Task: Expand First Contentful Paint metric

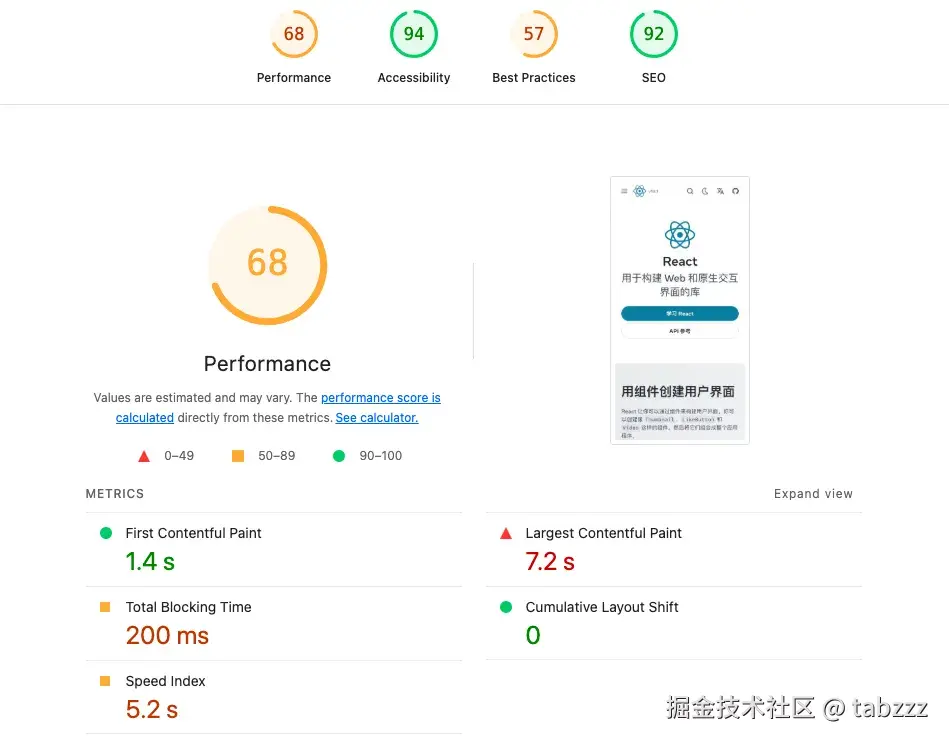Action: coord(274,549)
